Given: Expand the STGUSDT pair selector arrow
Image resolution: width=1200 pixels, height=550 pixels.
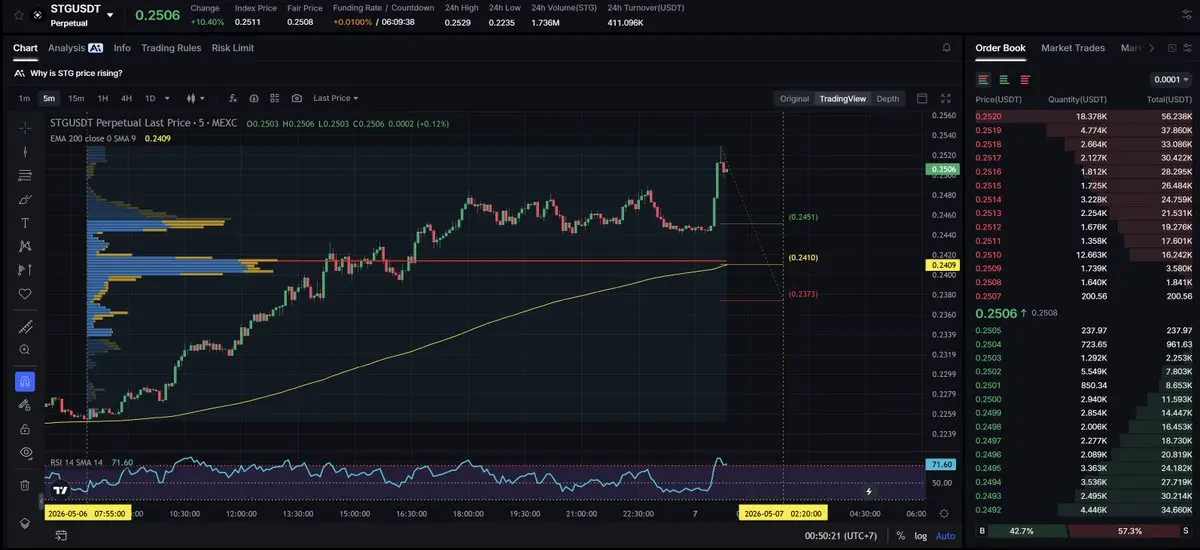Looking at the screenshot, I should (110, 15).
